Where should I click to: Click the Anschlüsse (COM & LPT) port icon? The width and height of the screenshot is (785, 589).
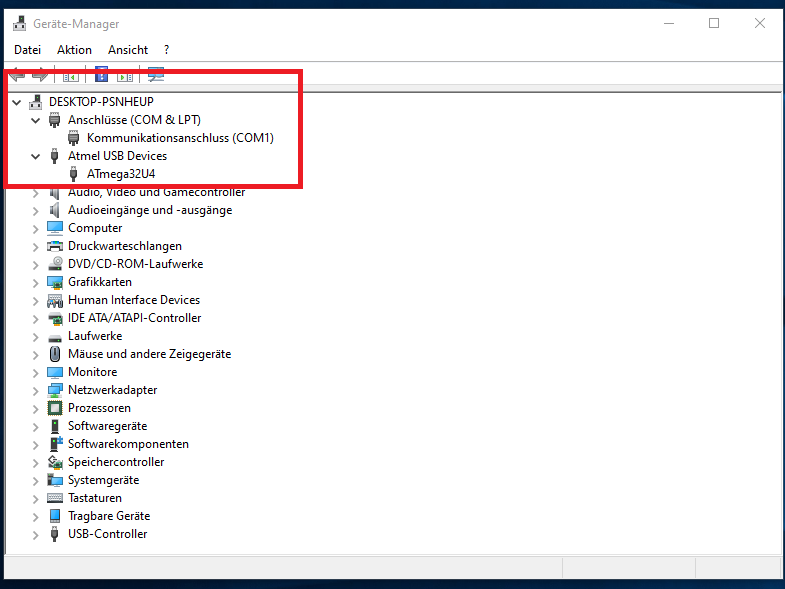click(55, 120)
